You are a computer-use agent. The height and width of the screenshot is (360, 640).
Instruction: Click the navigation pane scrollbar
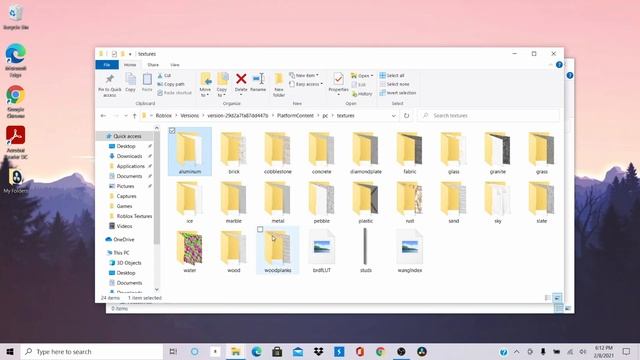click(157, 188)
